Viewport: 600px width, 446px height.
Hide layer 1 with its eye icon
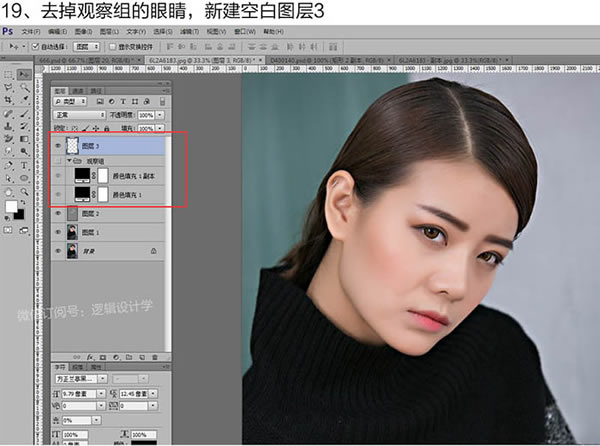[x=58, y=232]
